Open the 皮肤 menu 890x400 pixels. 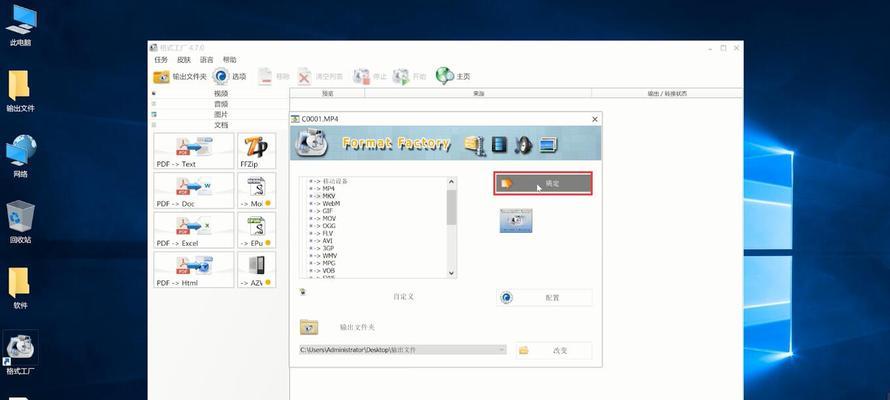point(184,60)
